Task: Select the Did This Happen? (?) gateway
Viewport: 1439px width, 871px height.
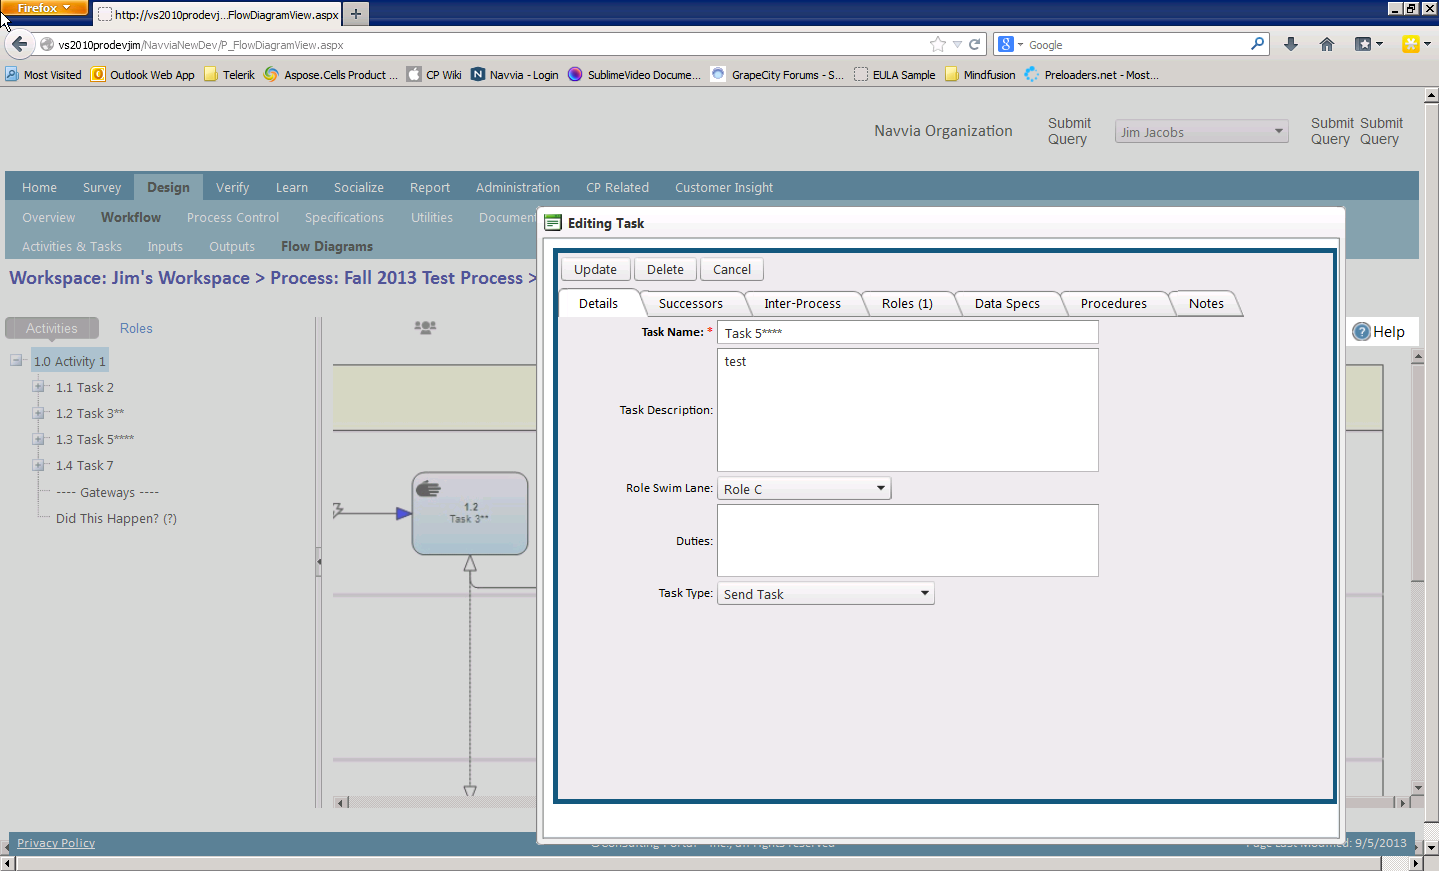Action: tap(116, 518)
